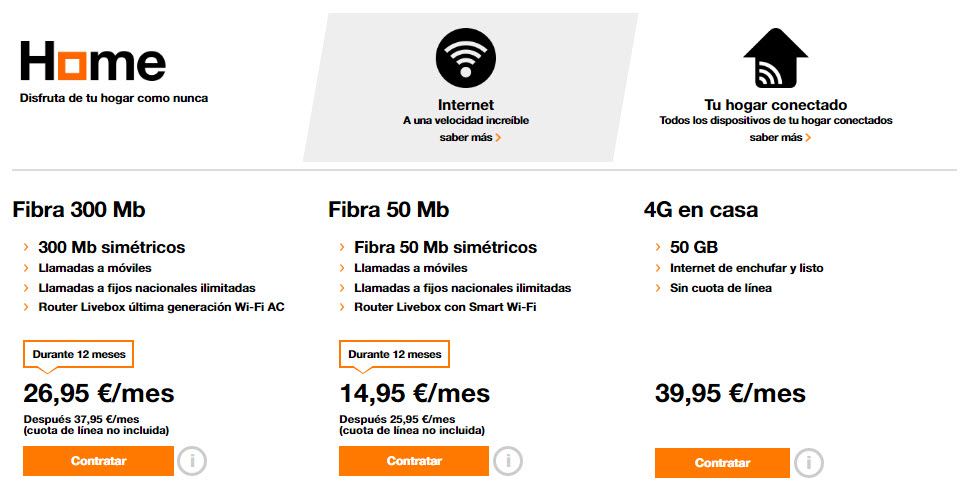Click the 39,95 €/mes price
This screenshot has height=500, width=964.
click(730, 393)
